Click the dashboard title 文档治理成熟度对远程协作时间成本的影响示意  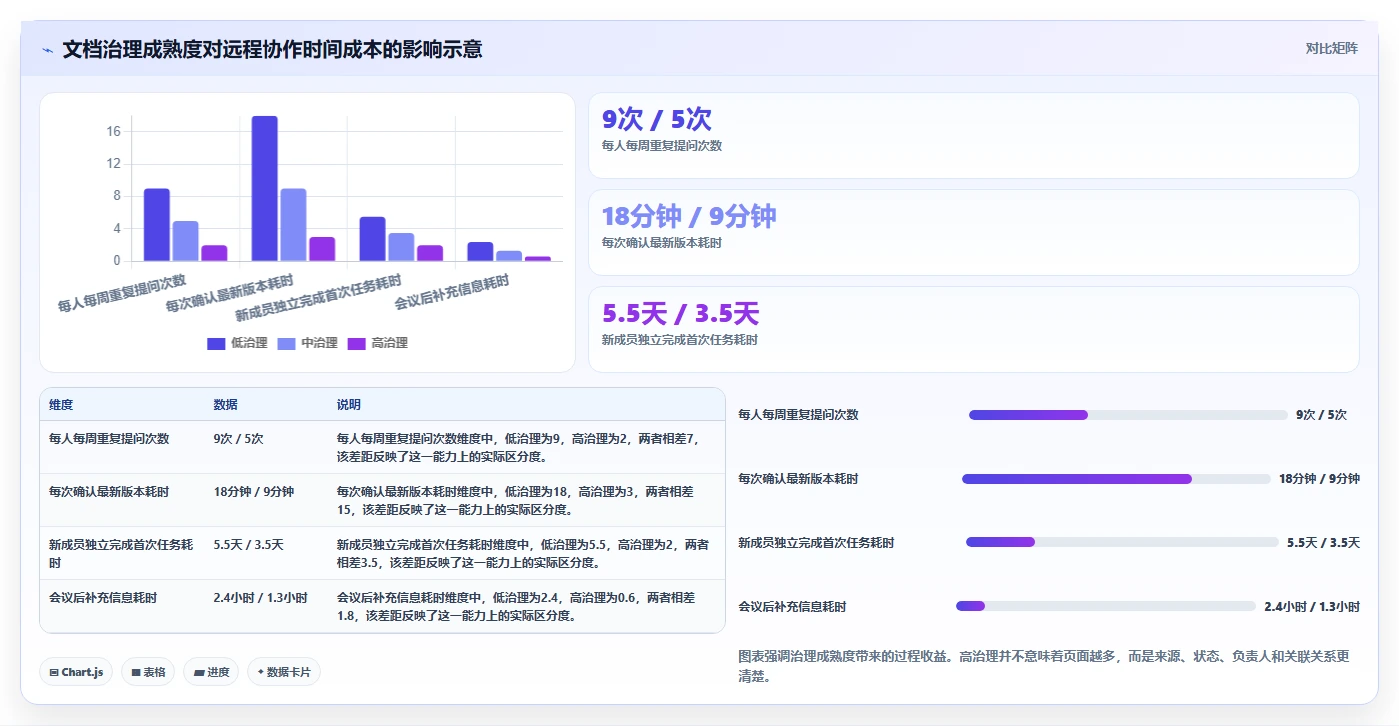coord(272,49)
